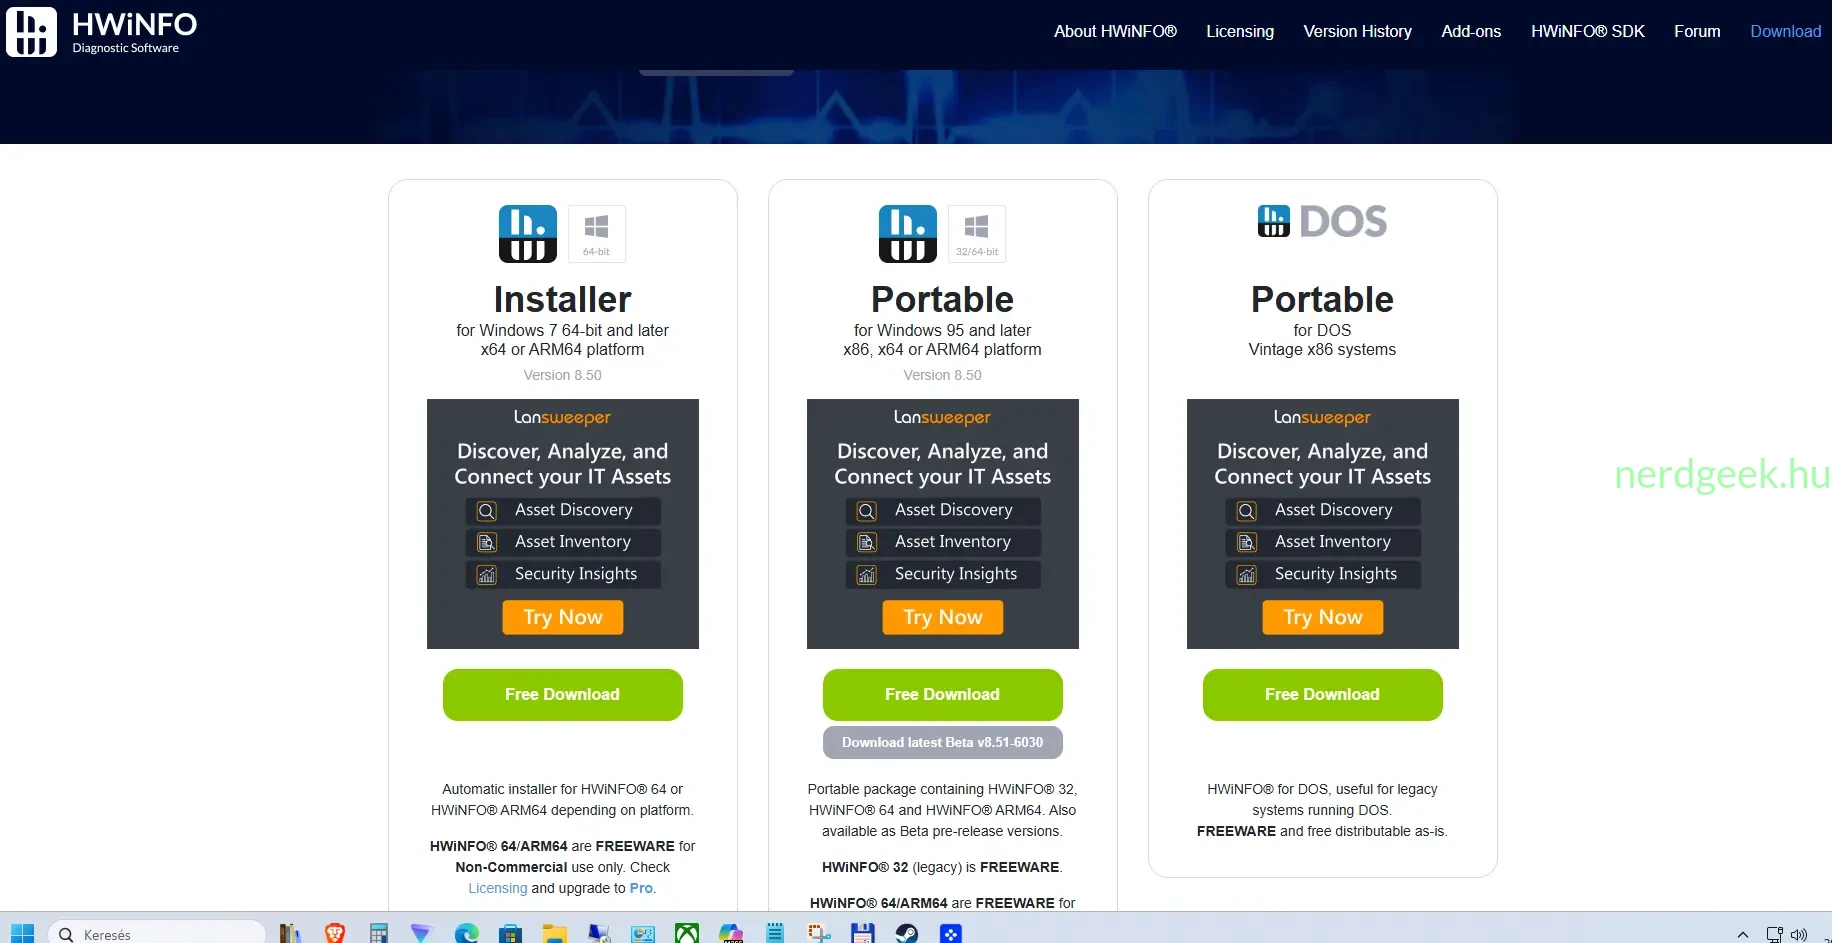
Task: Follow the Pro upgrade link
Action: [x=641, y=888]
